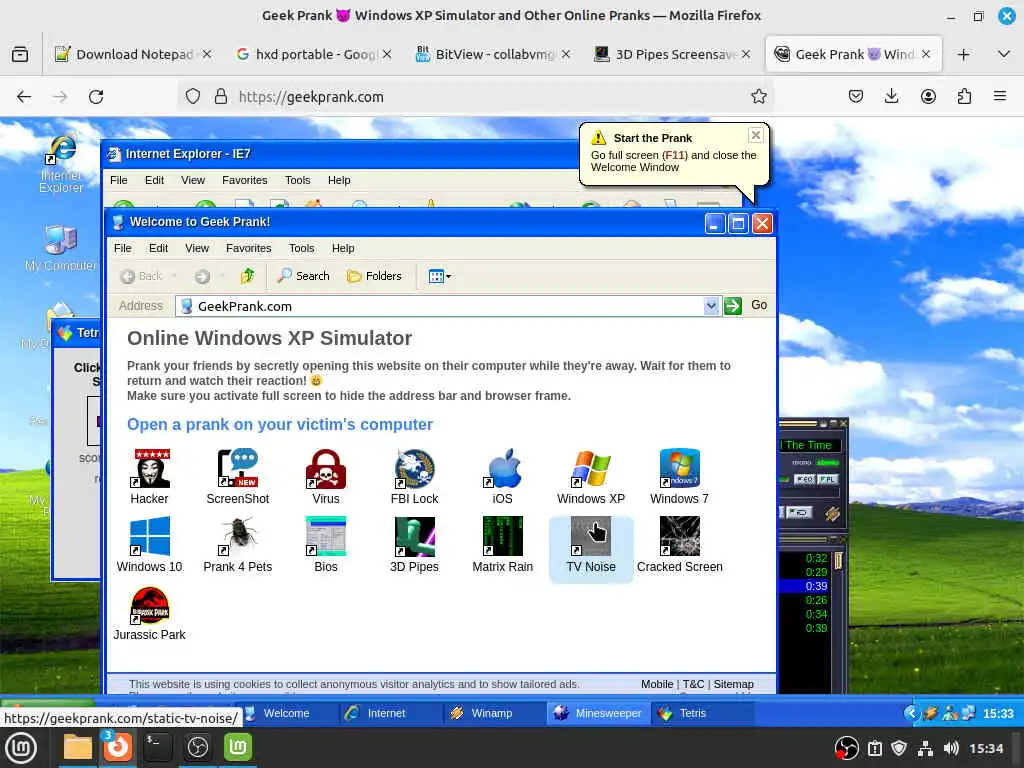Toggle the Winamp EQ button
This screenshot has width=1024, height=768.
tap(804, 479)
